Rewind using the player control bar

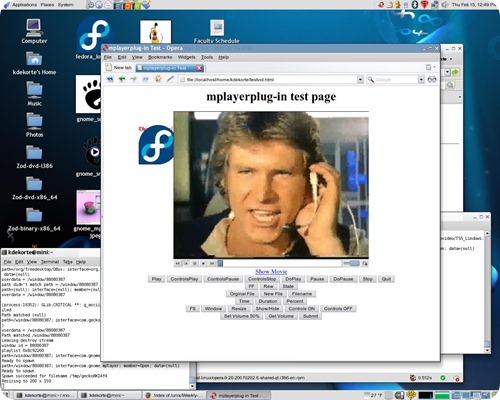(x=178, y=263)
